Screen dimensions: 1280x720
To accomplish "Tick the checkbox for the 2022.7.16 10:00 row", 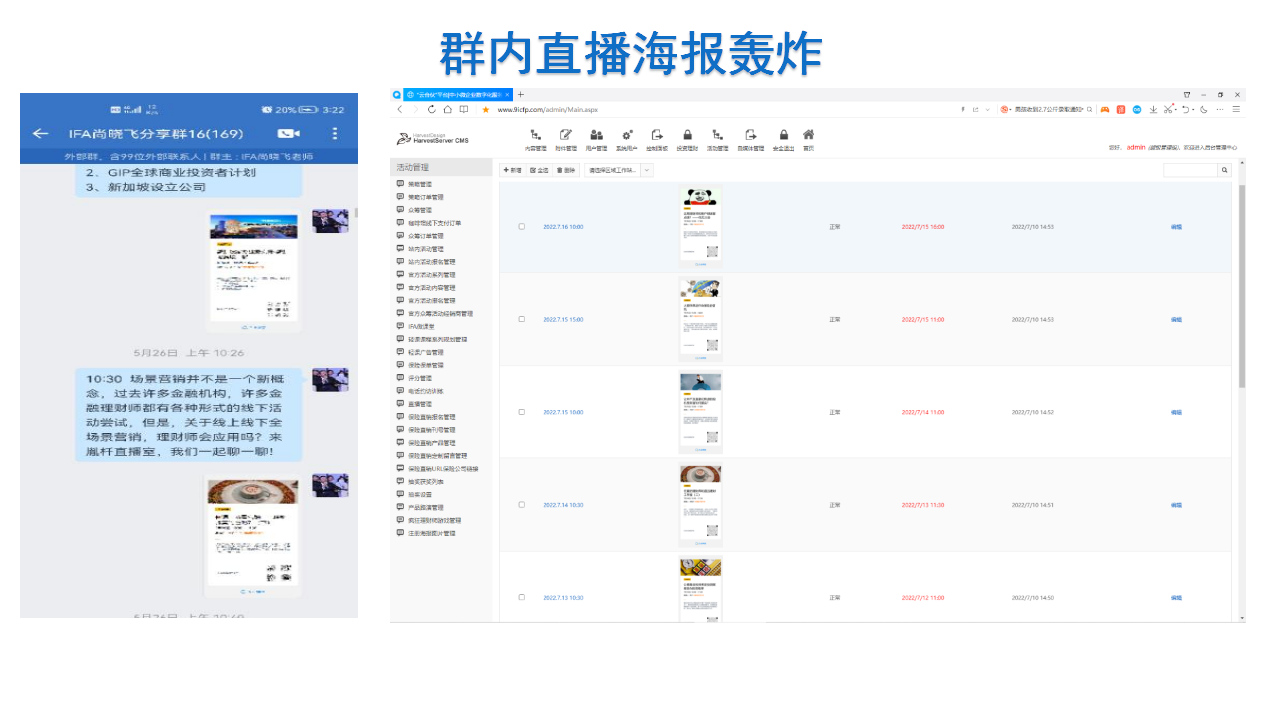I will click(521, 226).
